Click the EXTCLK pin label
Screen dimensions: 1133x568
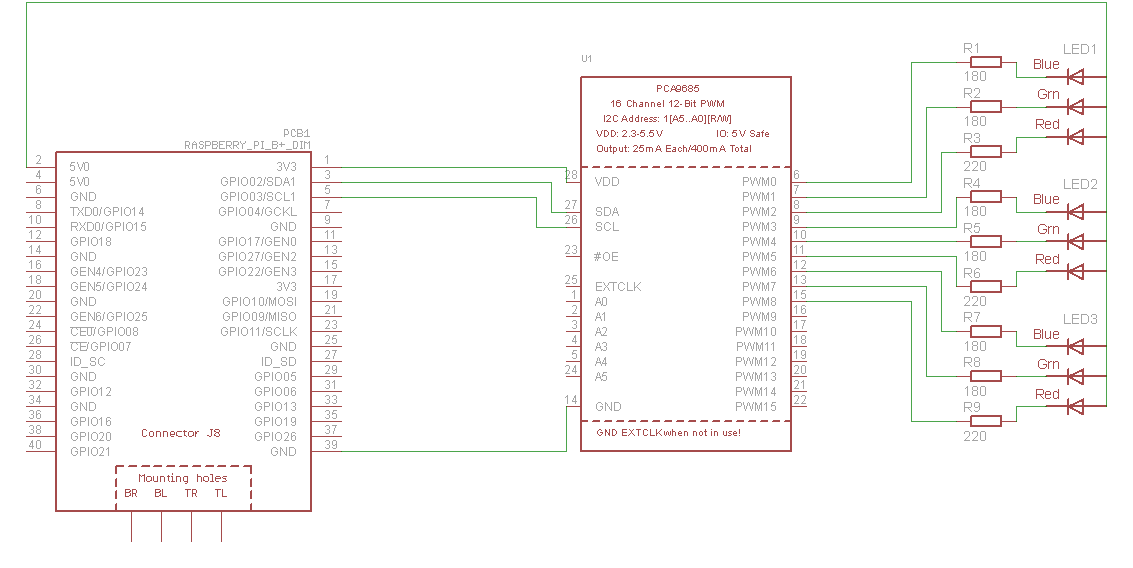[618, 287]
